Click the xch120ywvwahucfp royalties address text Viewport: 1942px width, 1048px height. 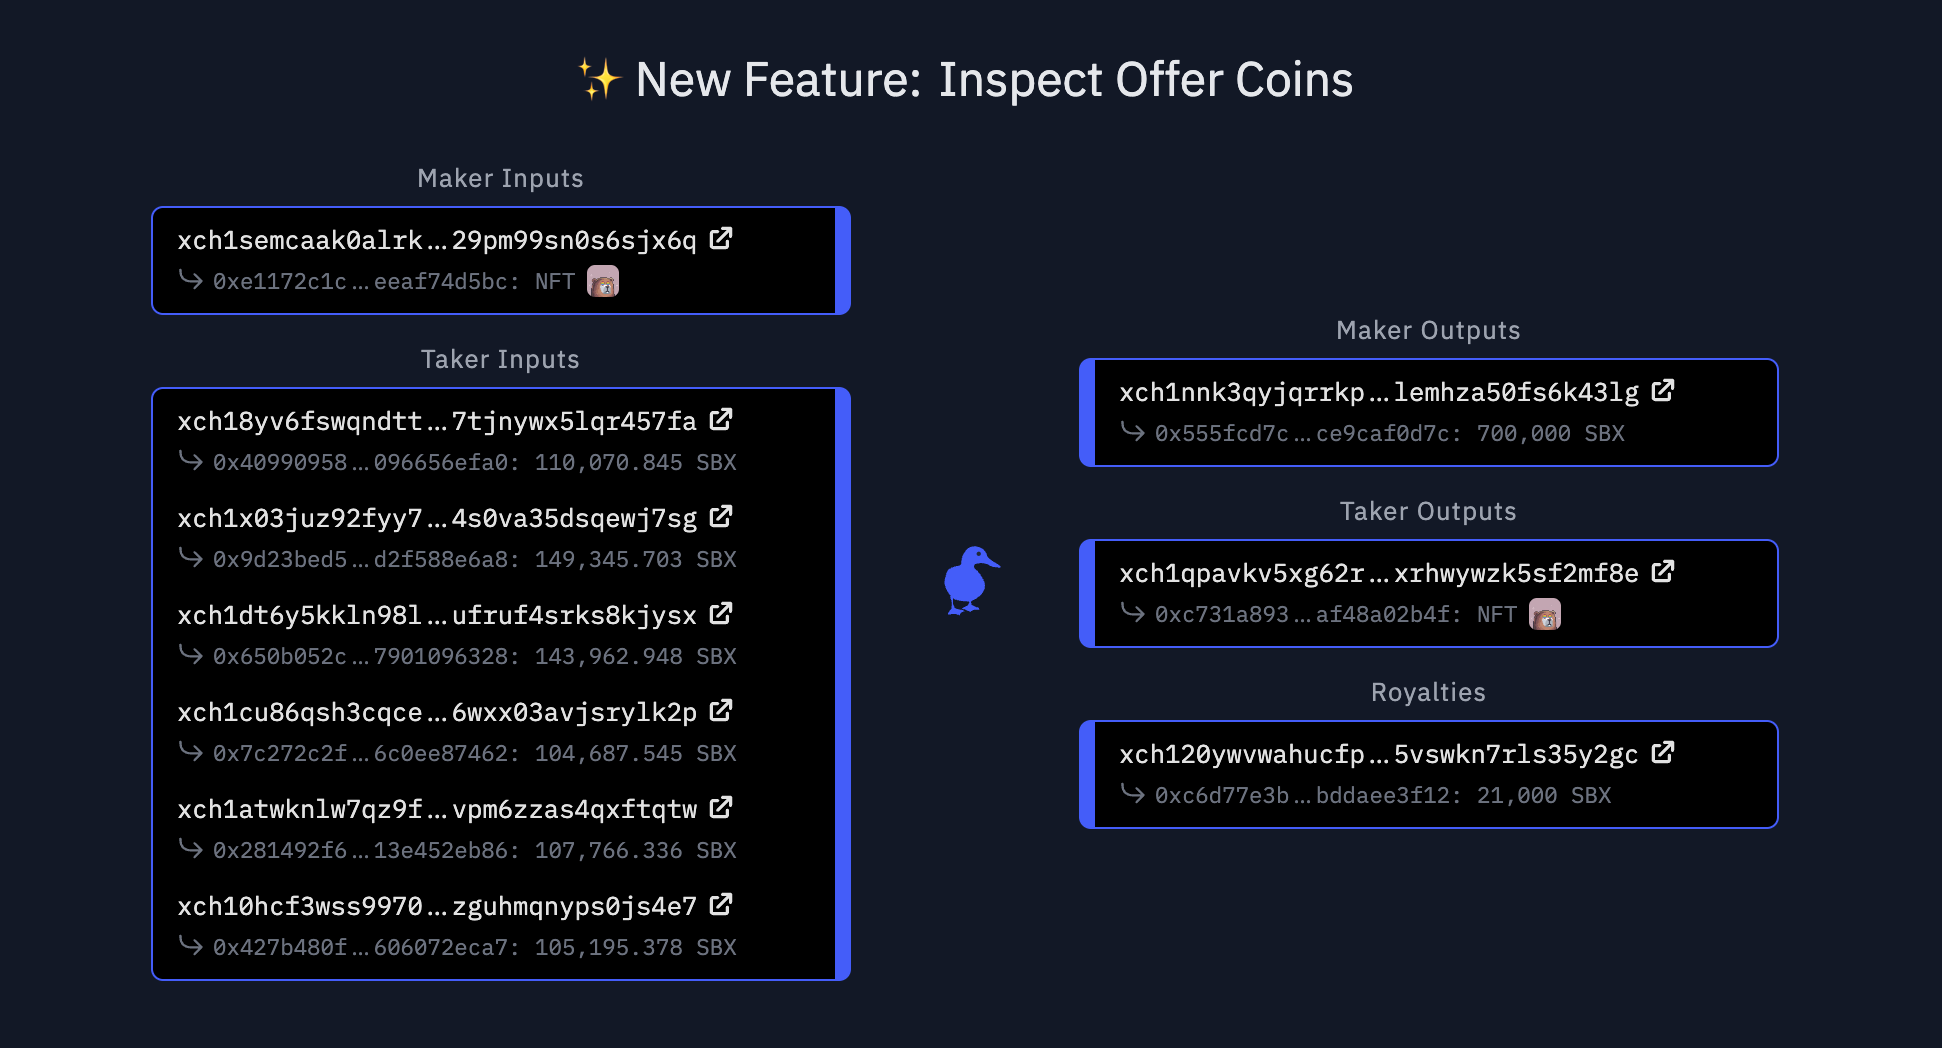click(x=1379, y=755)
